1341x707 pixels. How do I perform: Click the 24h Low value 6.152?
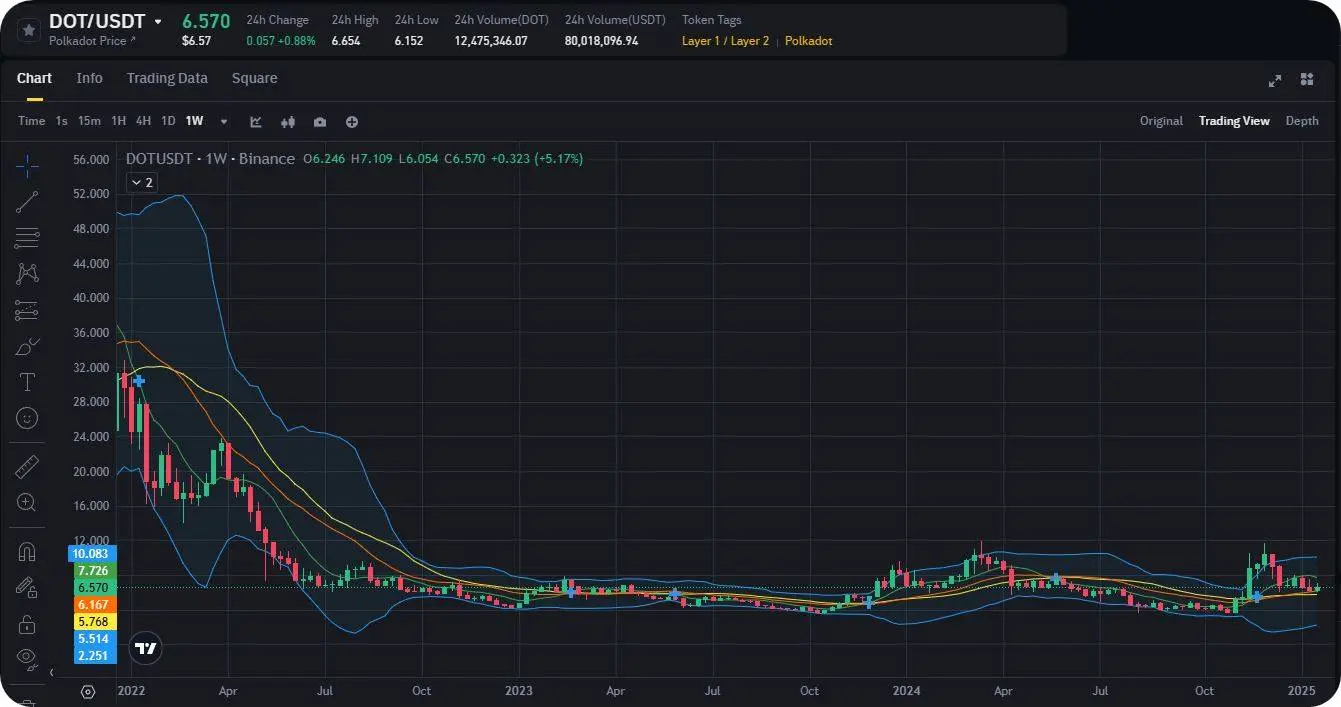[x=409, y=41]
